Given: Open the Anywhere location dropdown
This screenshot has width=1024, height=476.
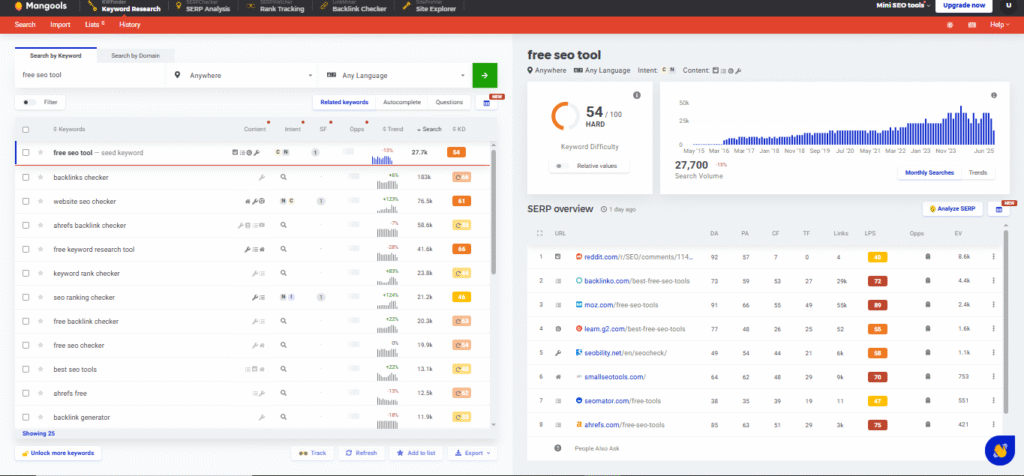Looking at the screenshot, I should pyautogui.click(x=243, y=75).
